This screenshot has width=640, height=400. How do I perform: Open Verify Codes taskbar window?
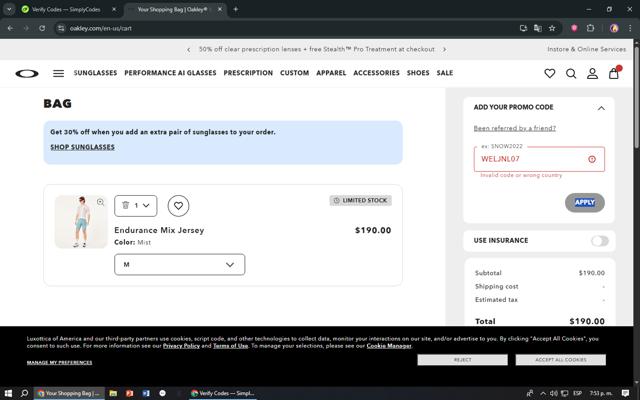223,393
